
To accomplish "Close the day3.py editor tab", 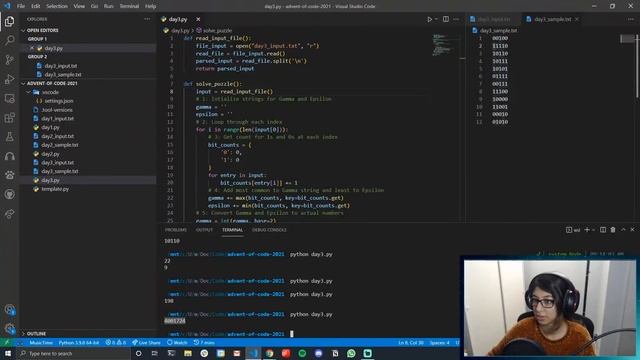I will point(198,19).
